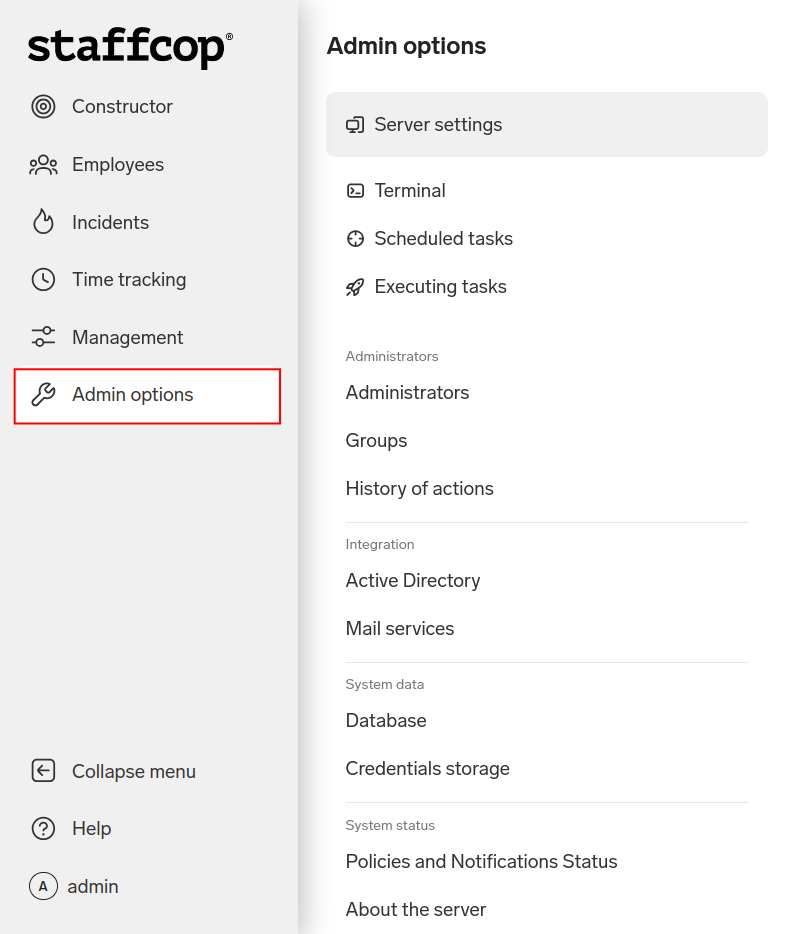Select Mail services
Viewport: 786px width, 934px height.
pyautogui.click(x=399, y=629)
